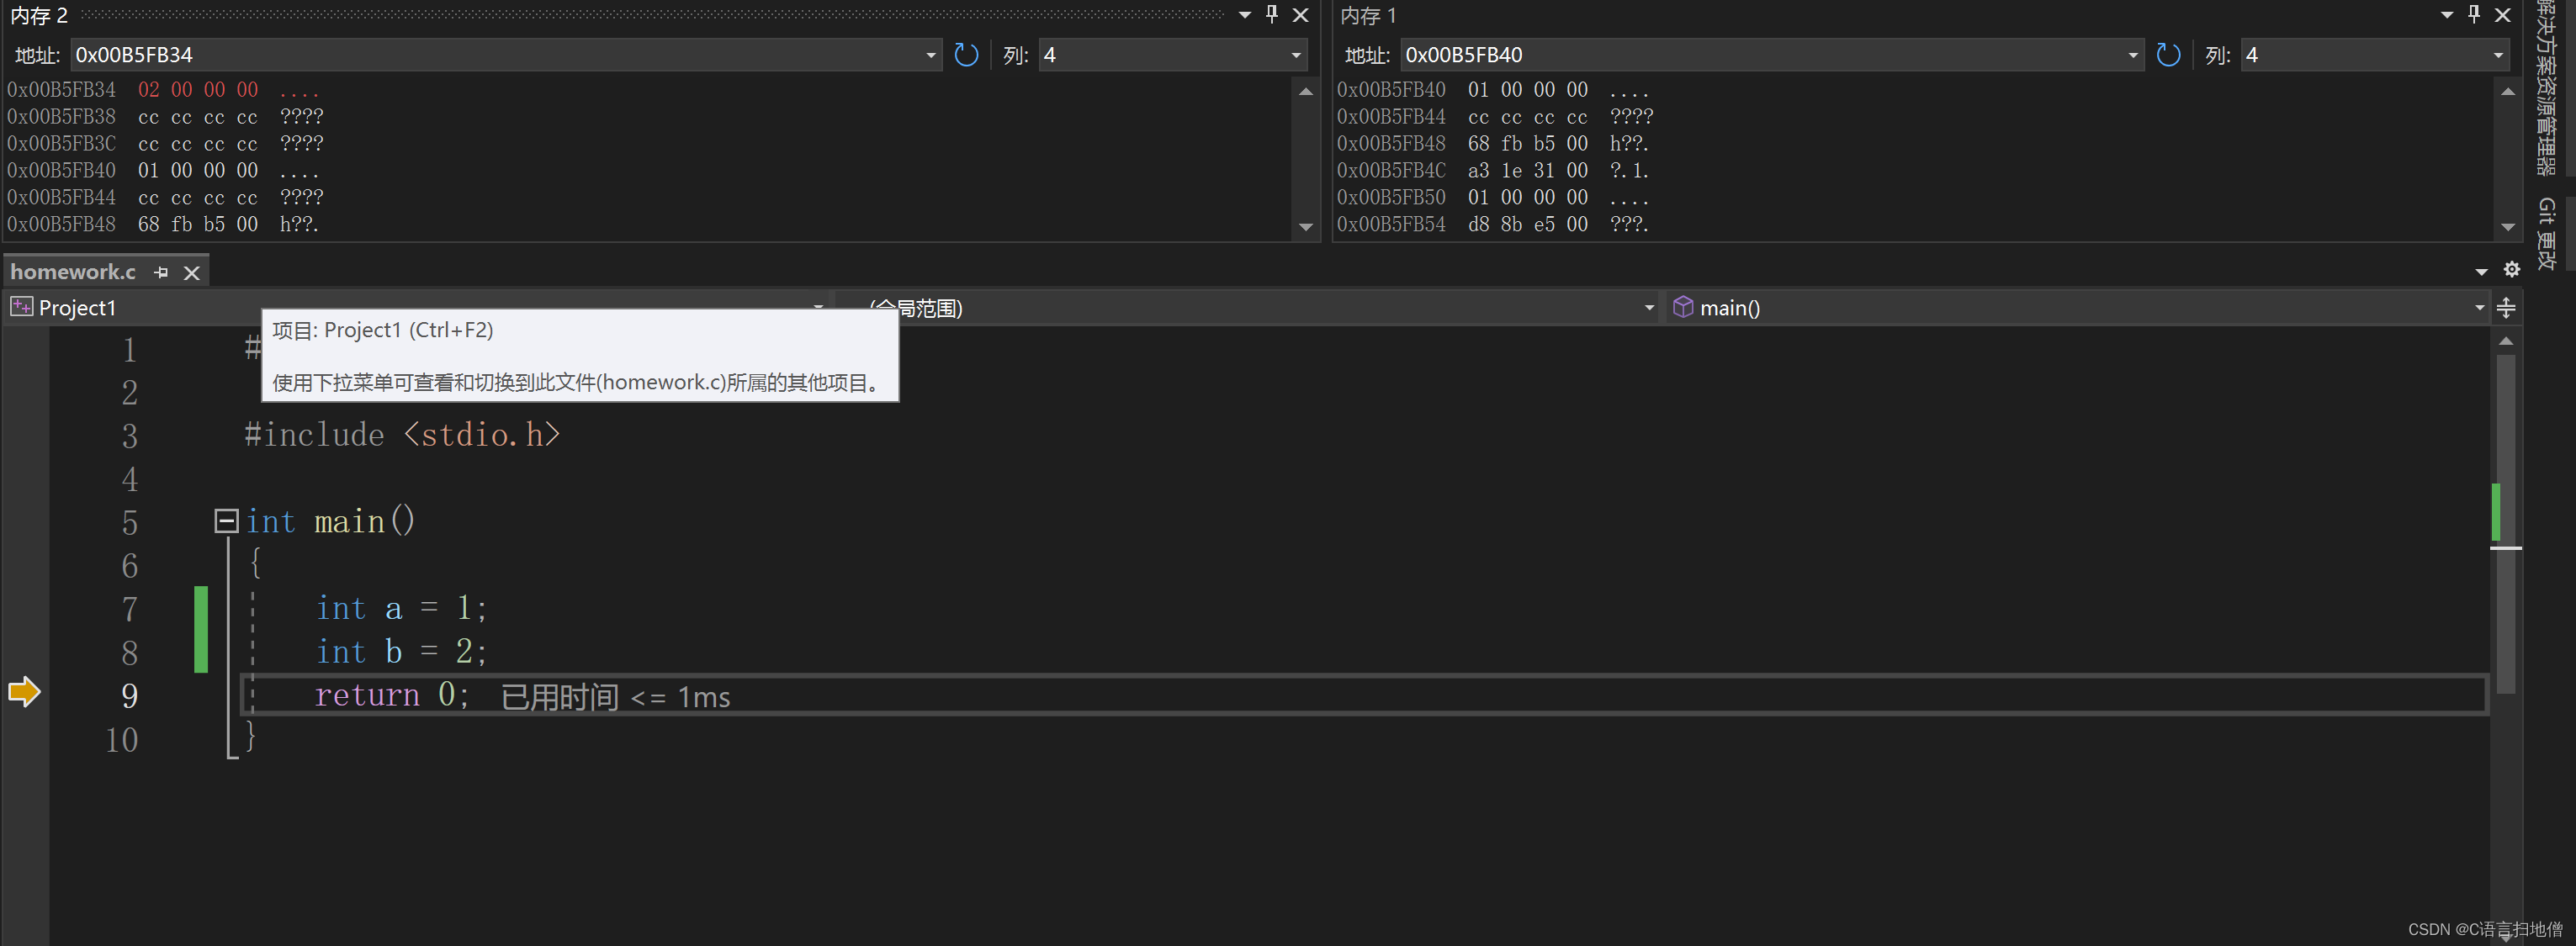The image size is (2576, 946).
Task: Click refresh icon in Memory 1 panel
Action: [2167, 55]
